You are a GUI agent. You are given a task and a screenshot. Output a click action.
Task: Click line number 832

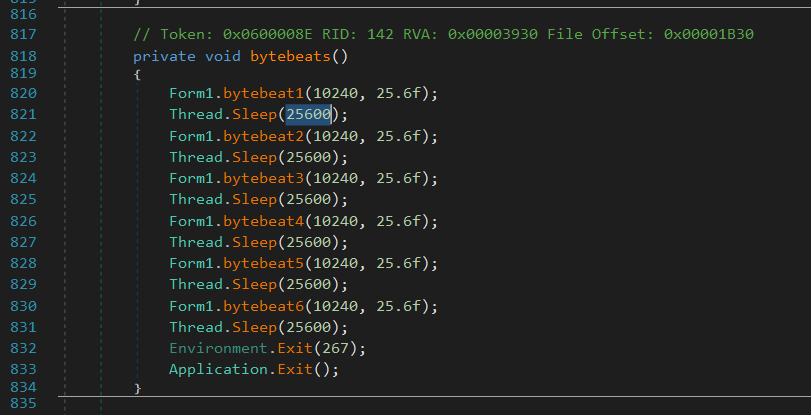click(x=23, y=348)
